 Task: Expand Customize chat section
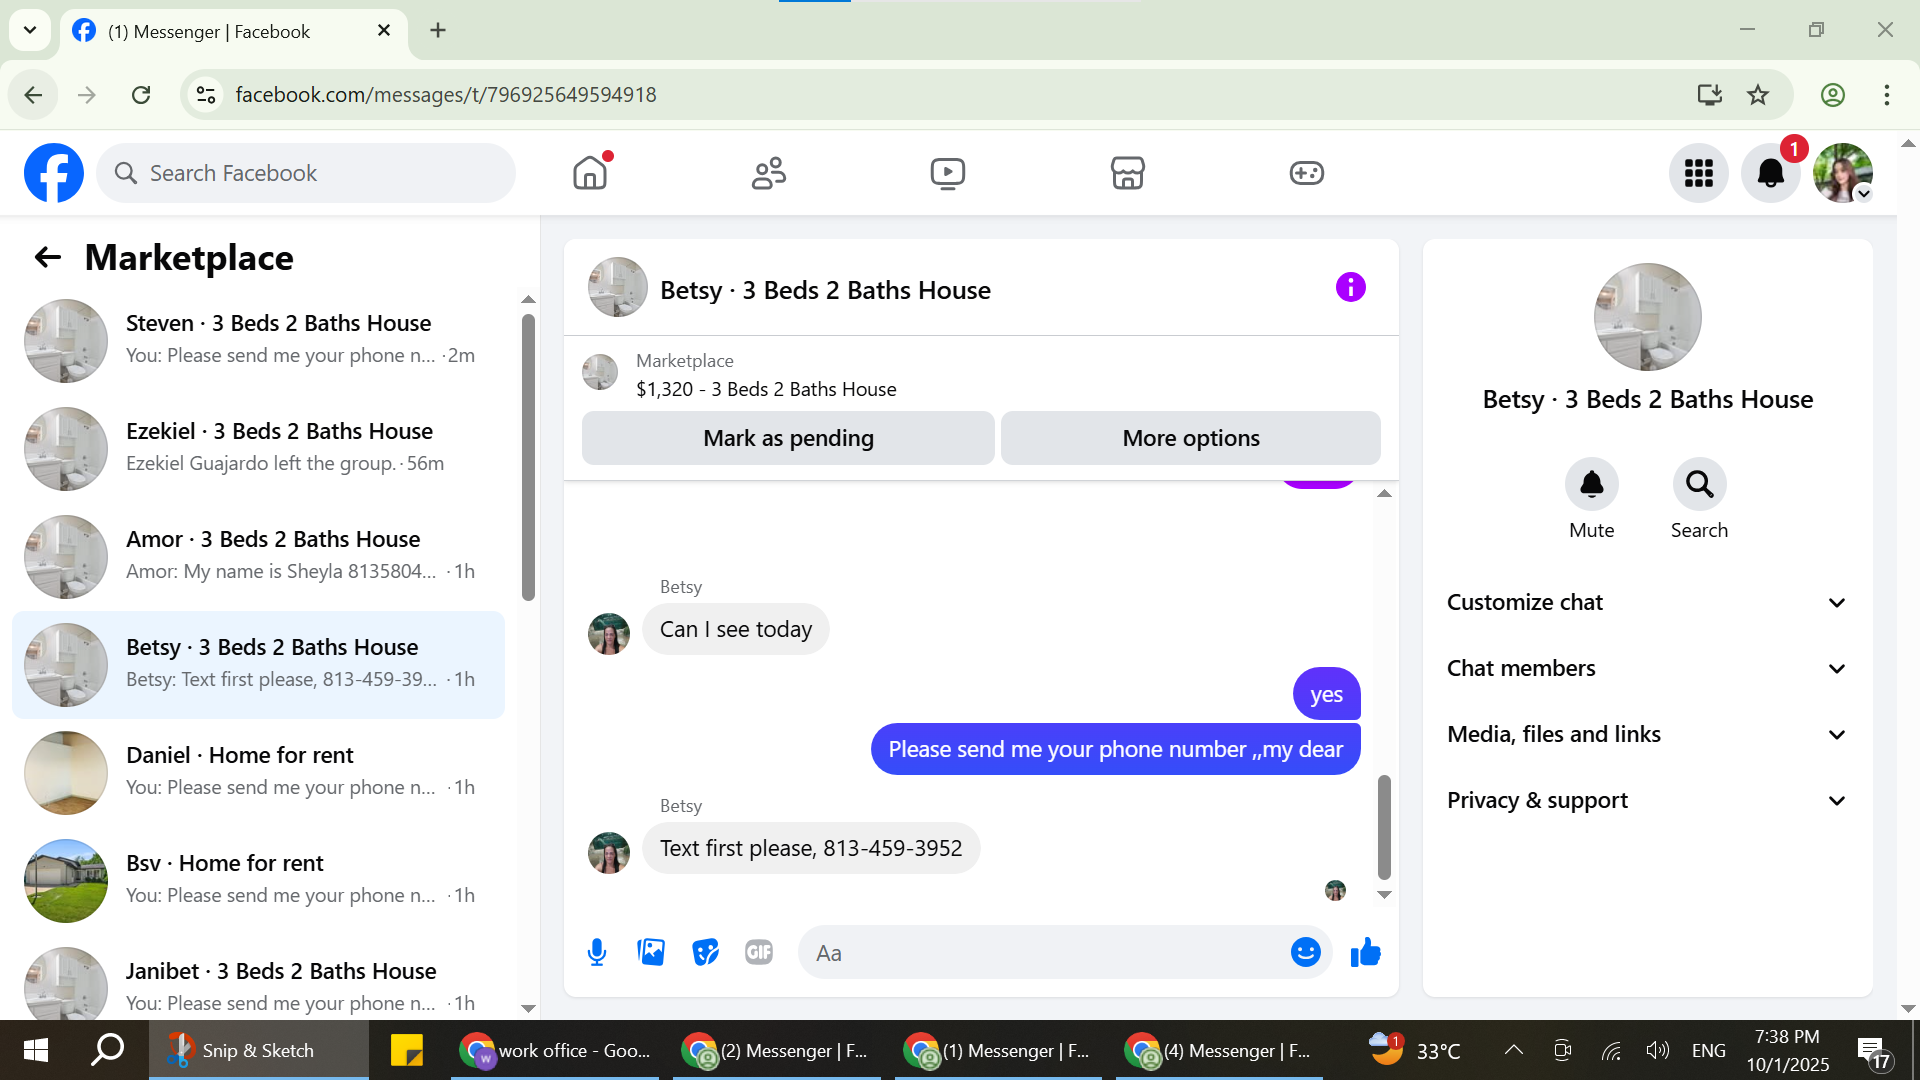1647,603
